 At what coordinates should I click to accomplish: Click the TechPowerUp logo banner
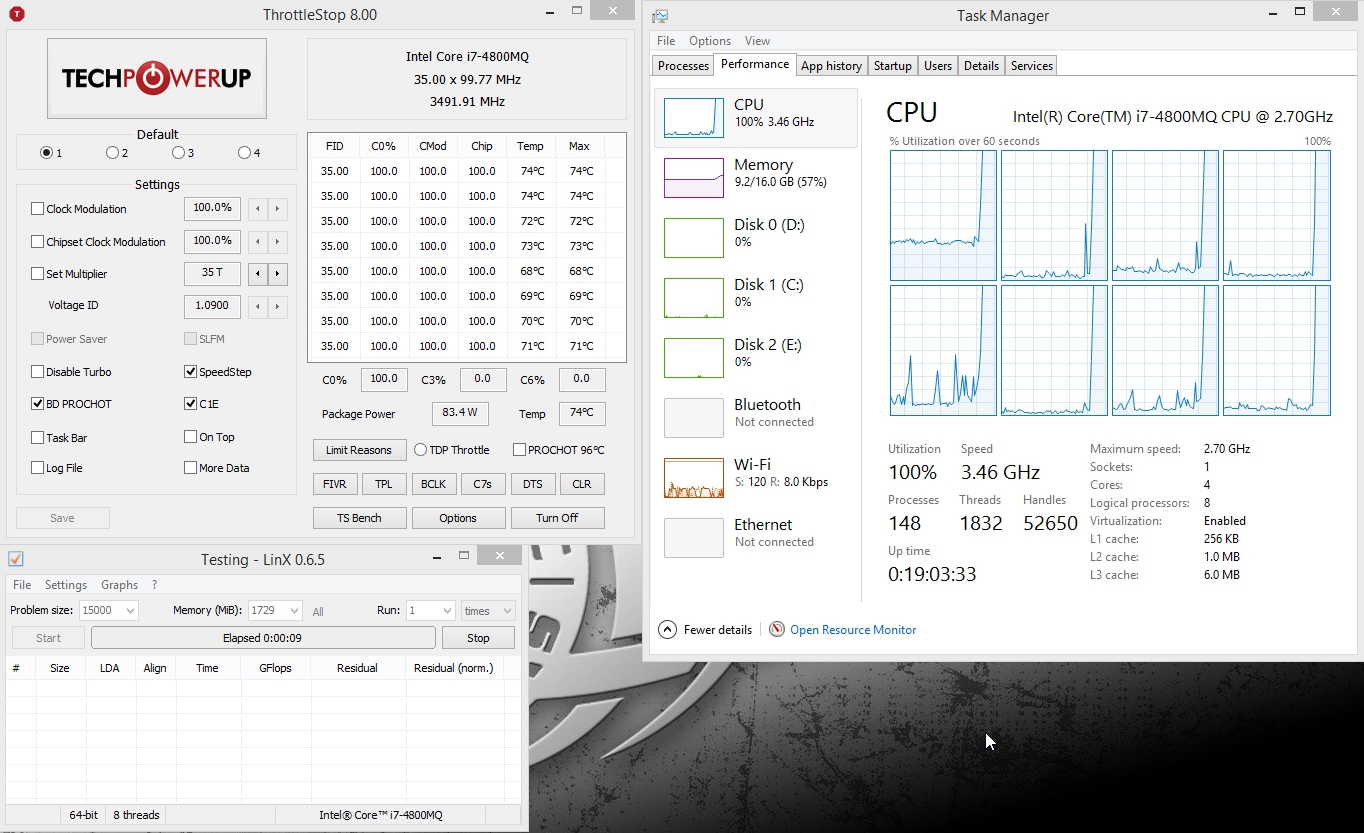[157, 79]
